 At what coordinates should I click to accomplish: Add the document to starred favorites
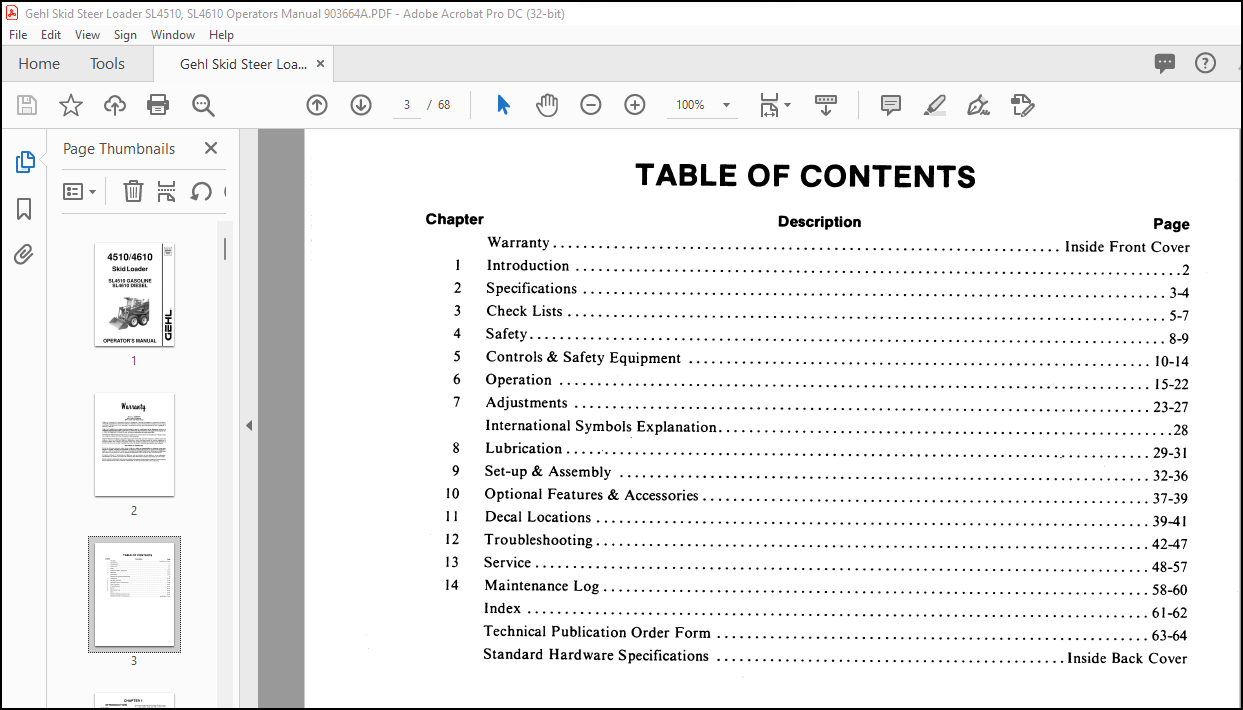pos(71,105)
